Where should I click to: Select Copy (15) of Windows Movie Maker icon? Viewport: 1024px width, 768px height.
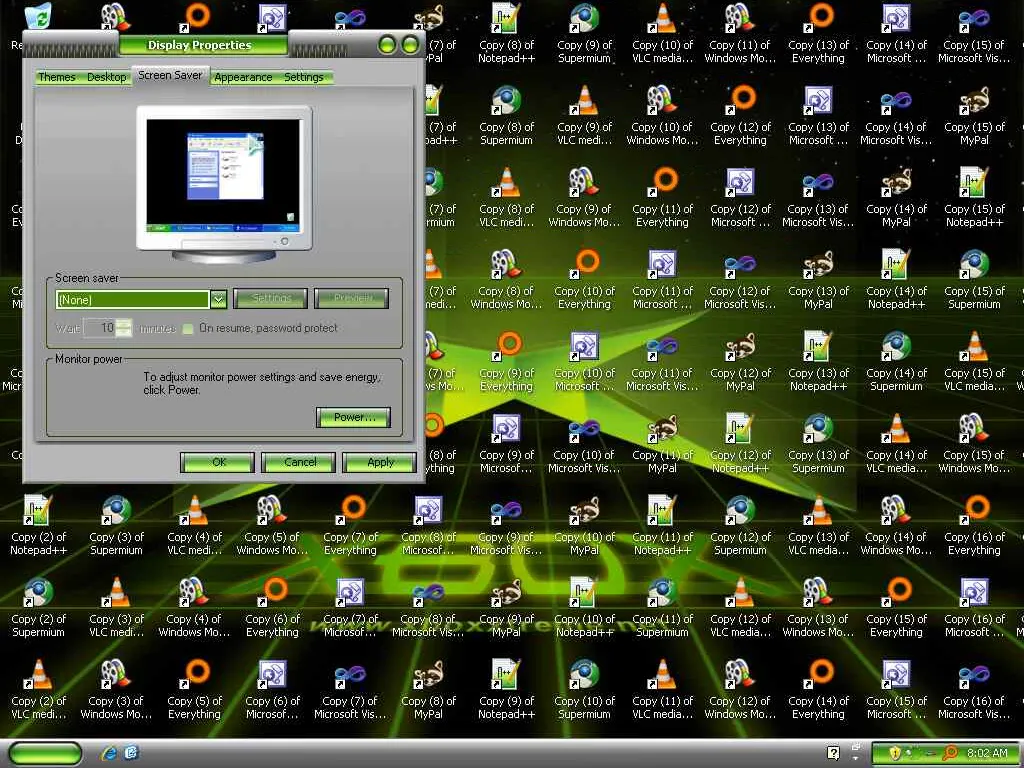point(974,428)
